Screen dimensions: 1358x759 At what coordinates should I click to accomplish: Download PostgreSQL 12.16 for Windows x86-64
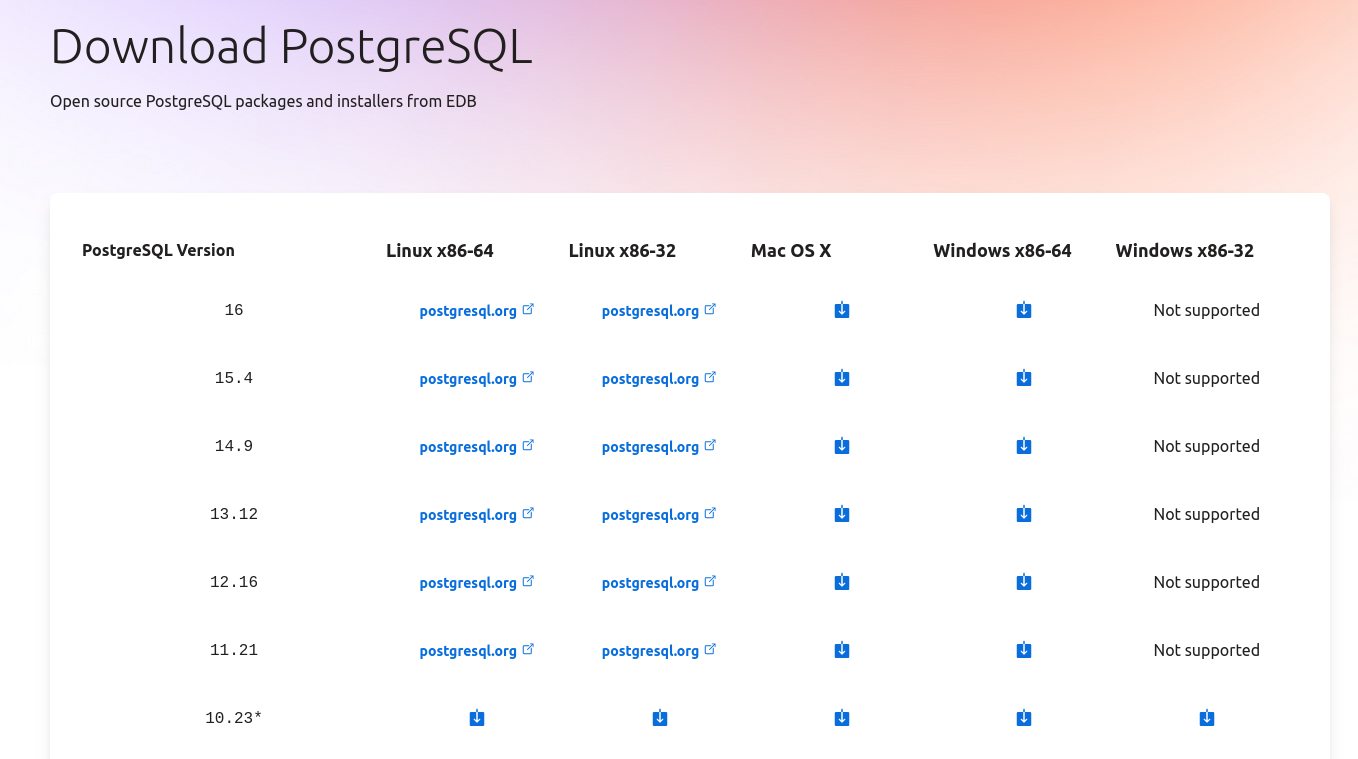pyautogui.click(x=1024, y=582)
